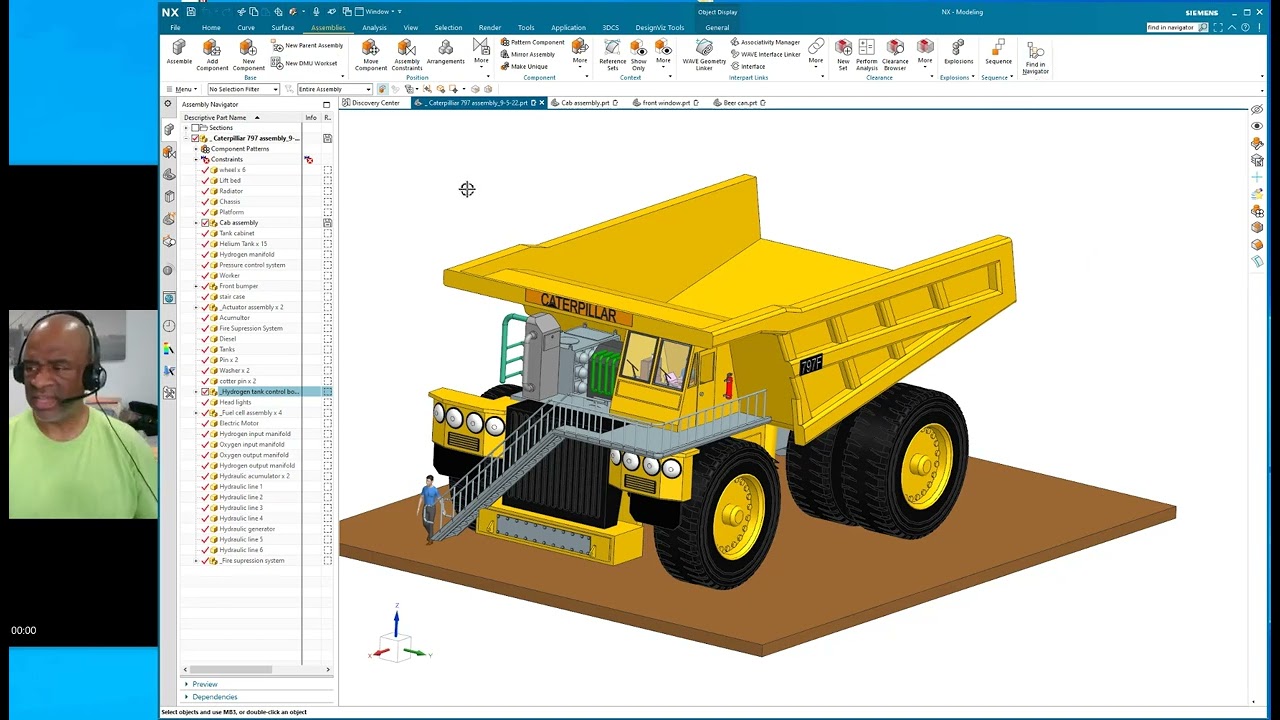1280x720 pixels.
Task: Open the Assembly Constraints tool
Action: tap(407, 55)
